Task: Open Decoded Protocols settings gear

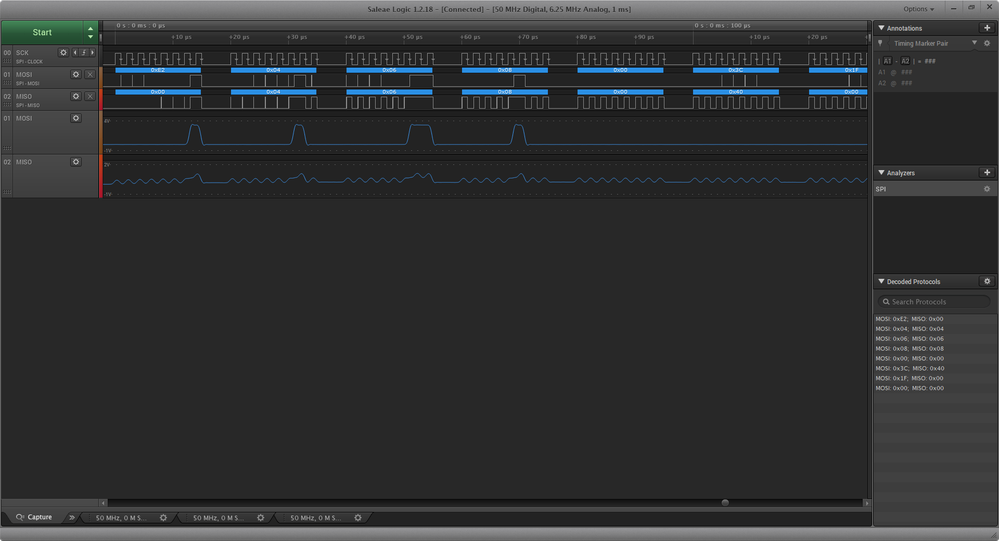Action: 987,281
